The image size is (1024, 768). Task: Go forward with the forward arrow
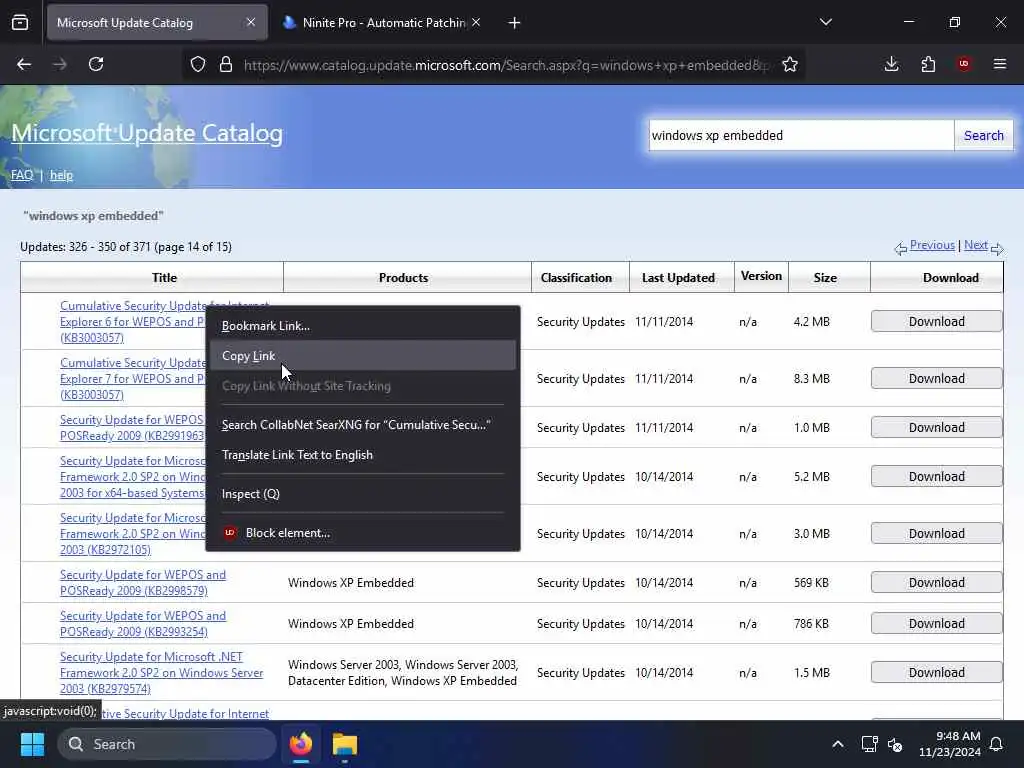(59, 64)
